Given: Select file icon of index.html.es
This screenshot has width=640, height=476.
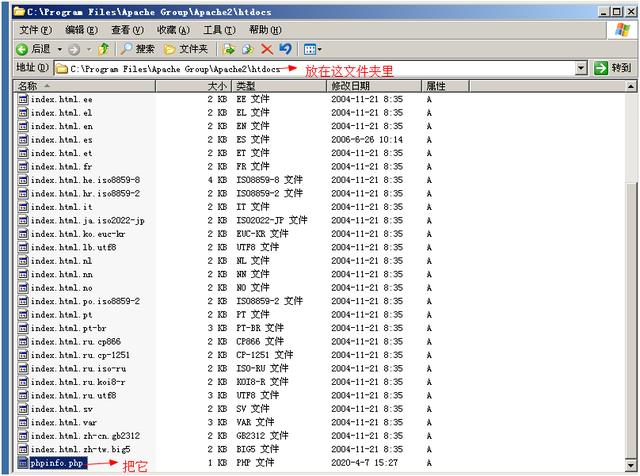Looking at the screenshot, I should click(x=23, y=140).
